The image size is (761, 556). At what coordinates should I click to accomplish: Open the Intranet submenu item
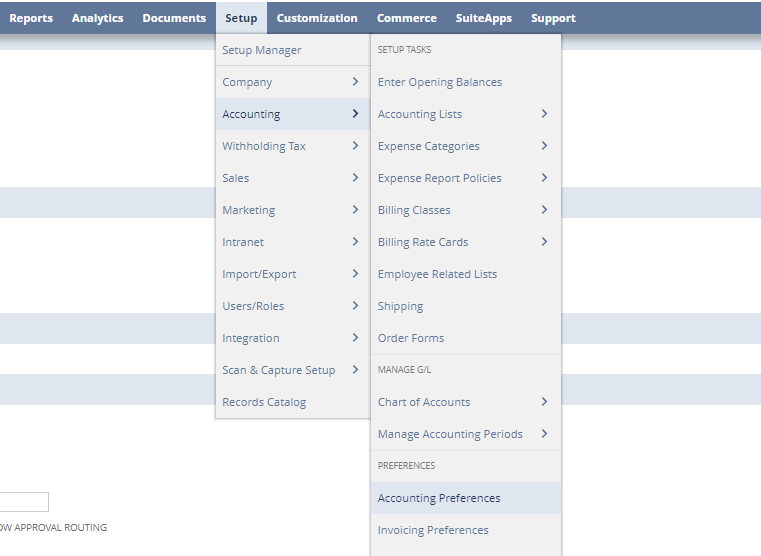[293, 242]
